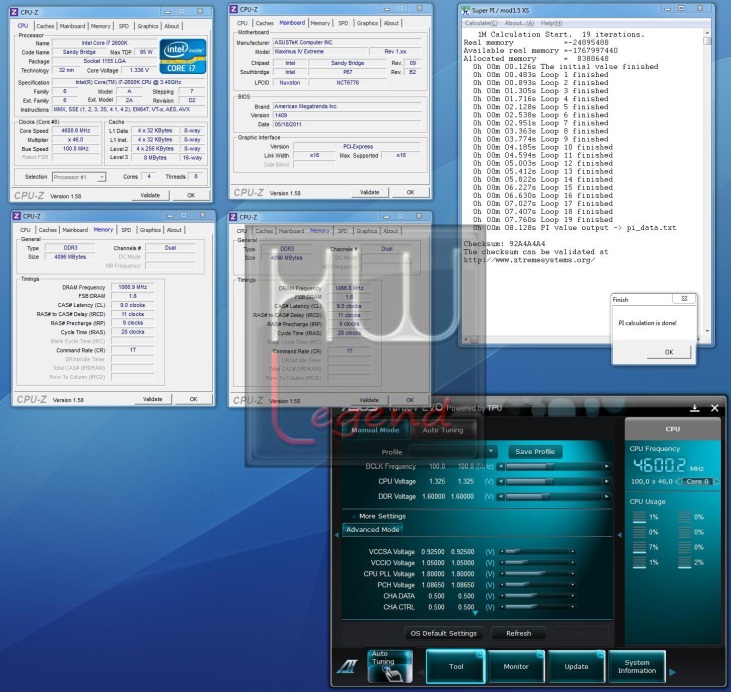Click the Maximus IV Extreme model field
The height and width of the screenshot is (692, 731).
[x=319, y=52]
